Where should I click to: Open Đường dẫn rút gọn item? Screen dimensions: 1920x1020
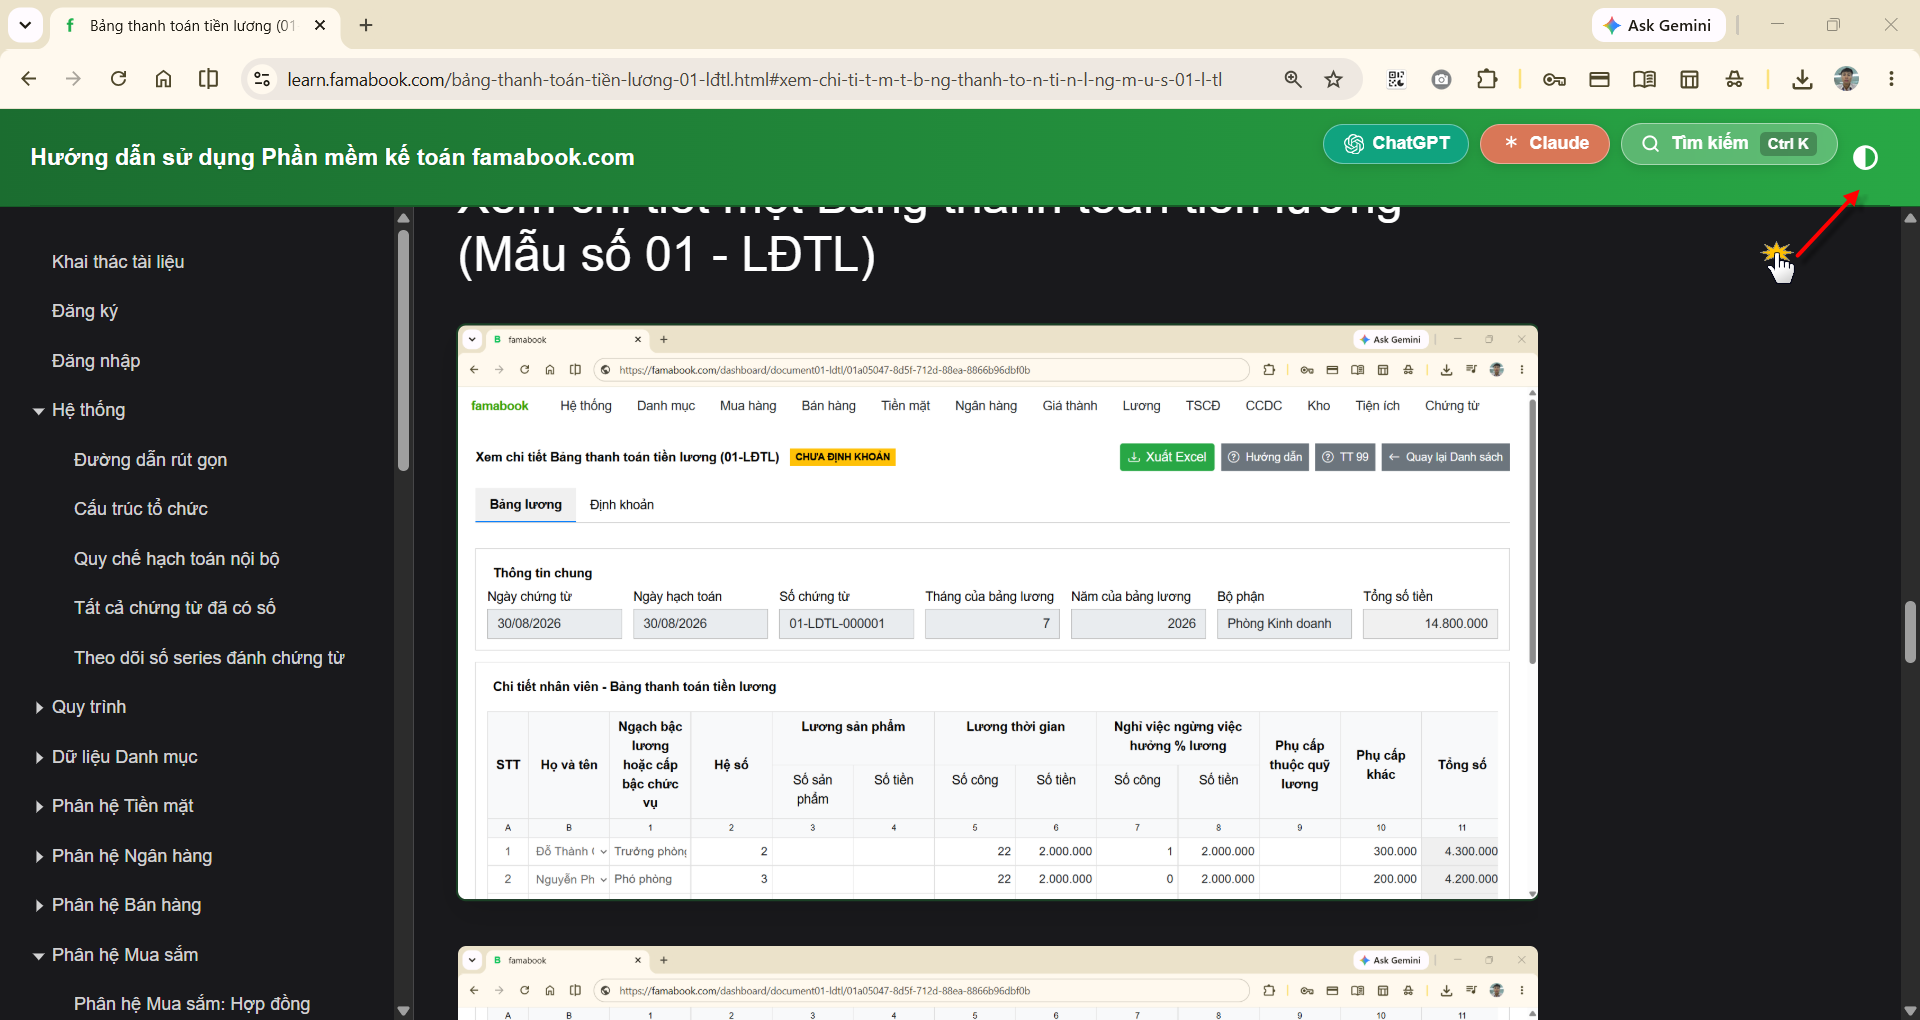pos(150,460)
